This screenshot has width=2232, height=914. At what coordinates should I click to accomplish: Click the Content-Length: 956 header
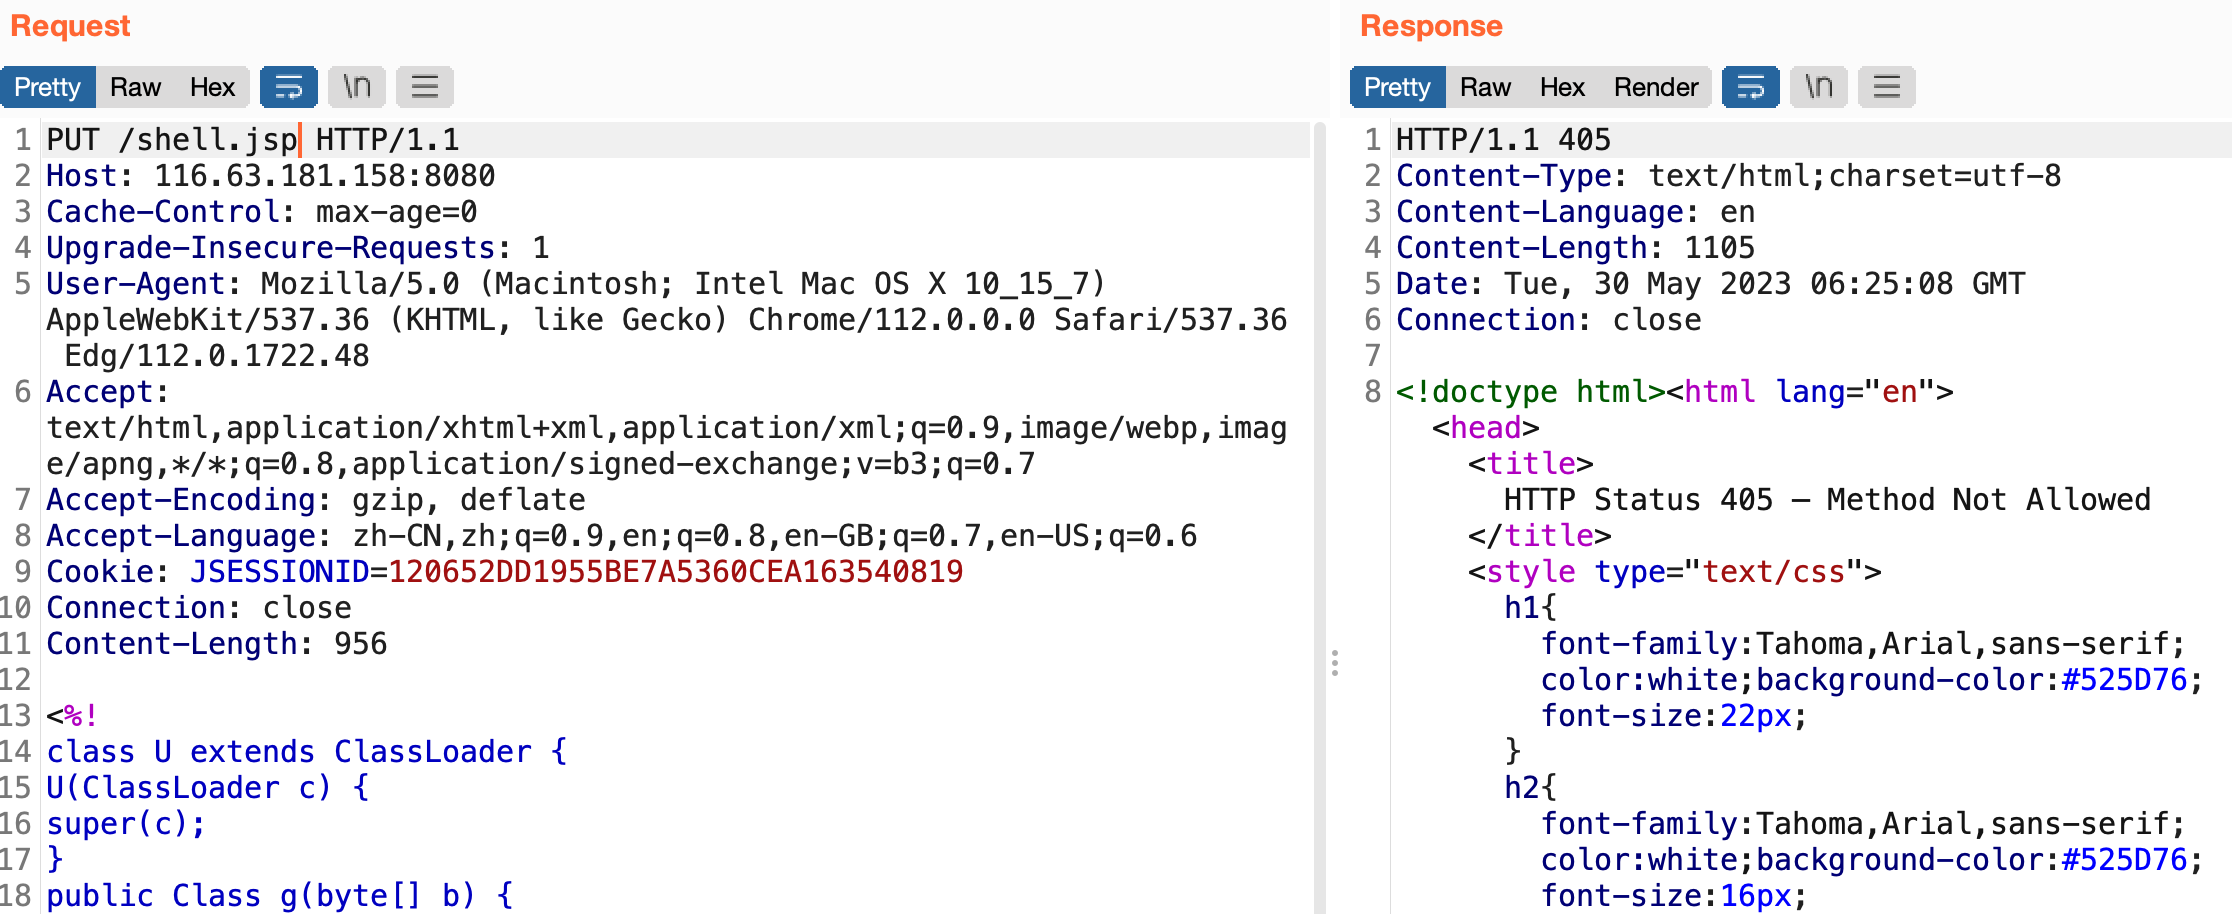pyautogui.click(x=217, y=644)
